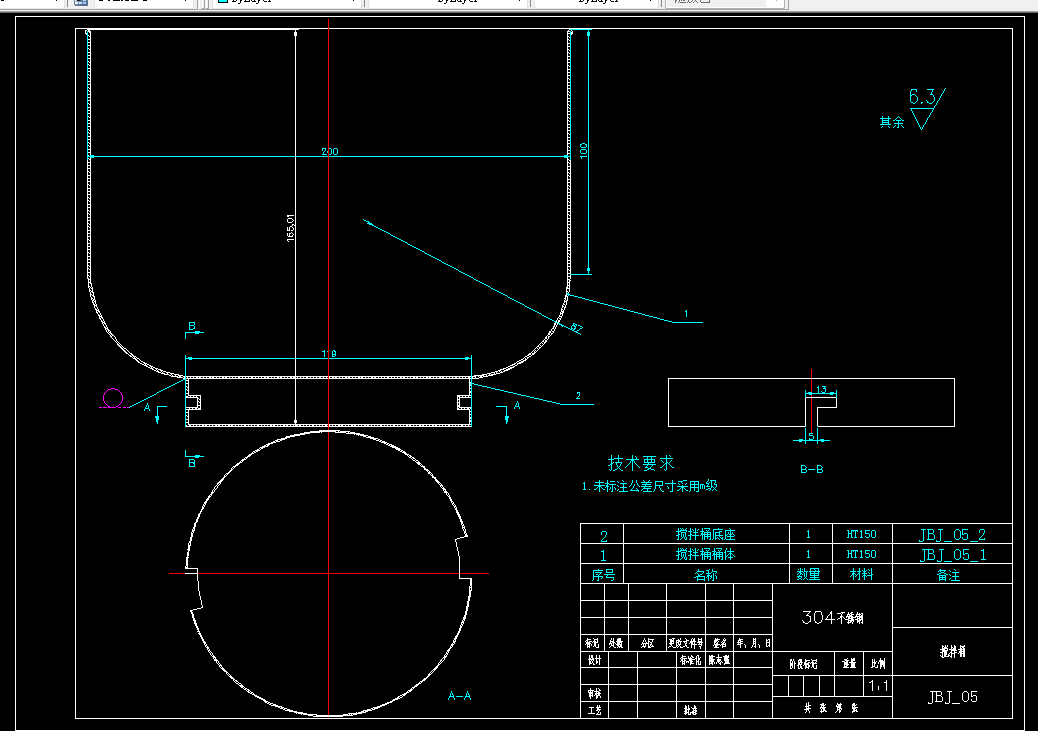The height and width of the screenshot is (731, 1038).
Task: Select the vertical 100 dimension text
Action: [x=583, y=150]
